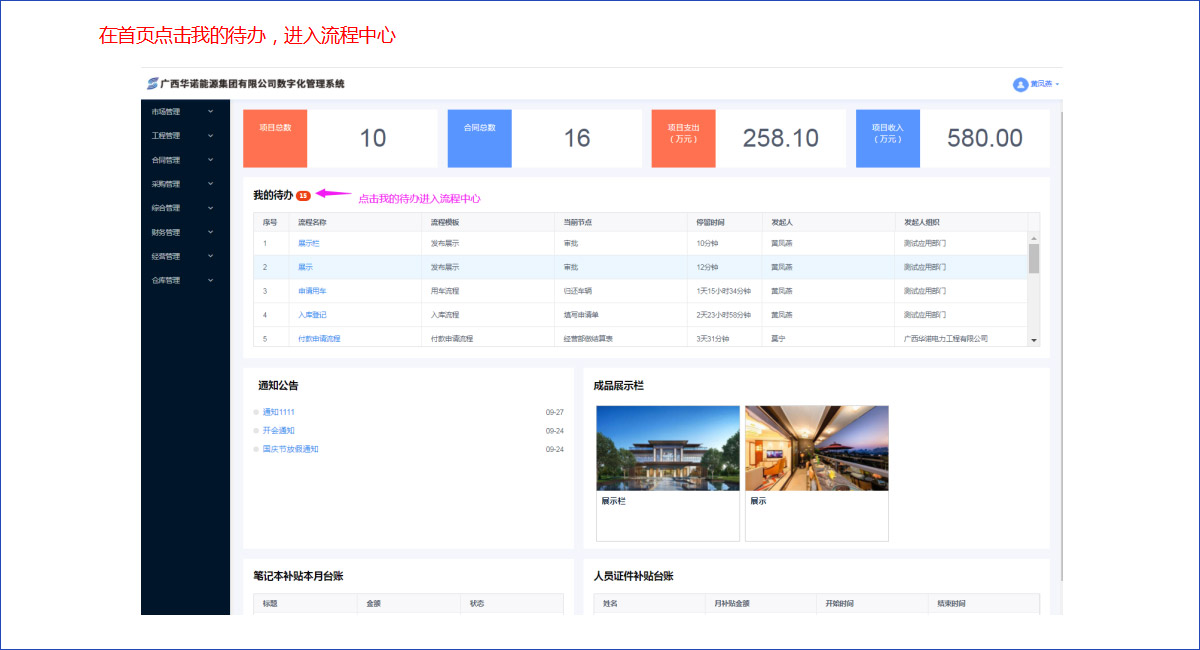Screen dimensions: 1200x650
Task: Expand the 市场管理 sidebar chevron
Action: [x=211, y=111]
